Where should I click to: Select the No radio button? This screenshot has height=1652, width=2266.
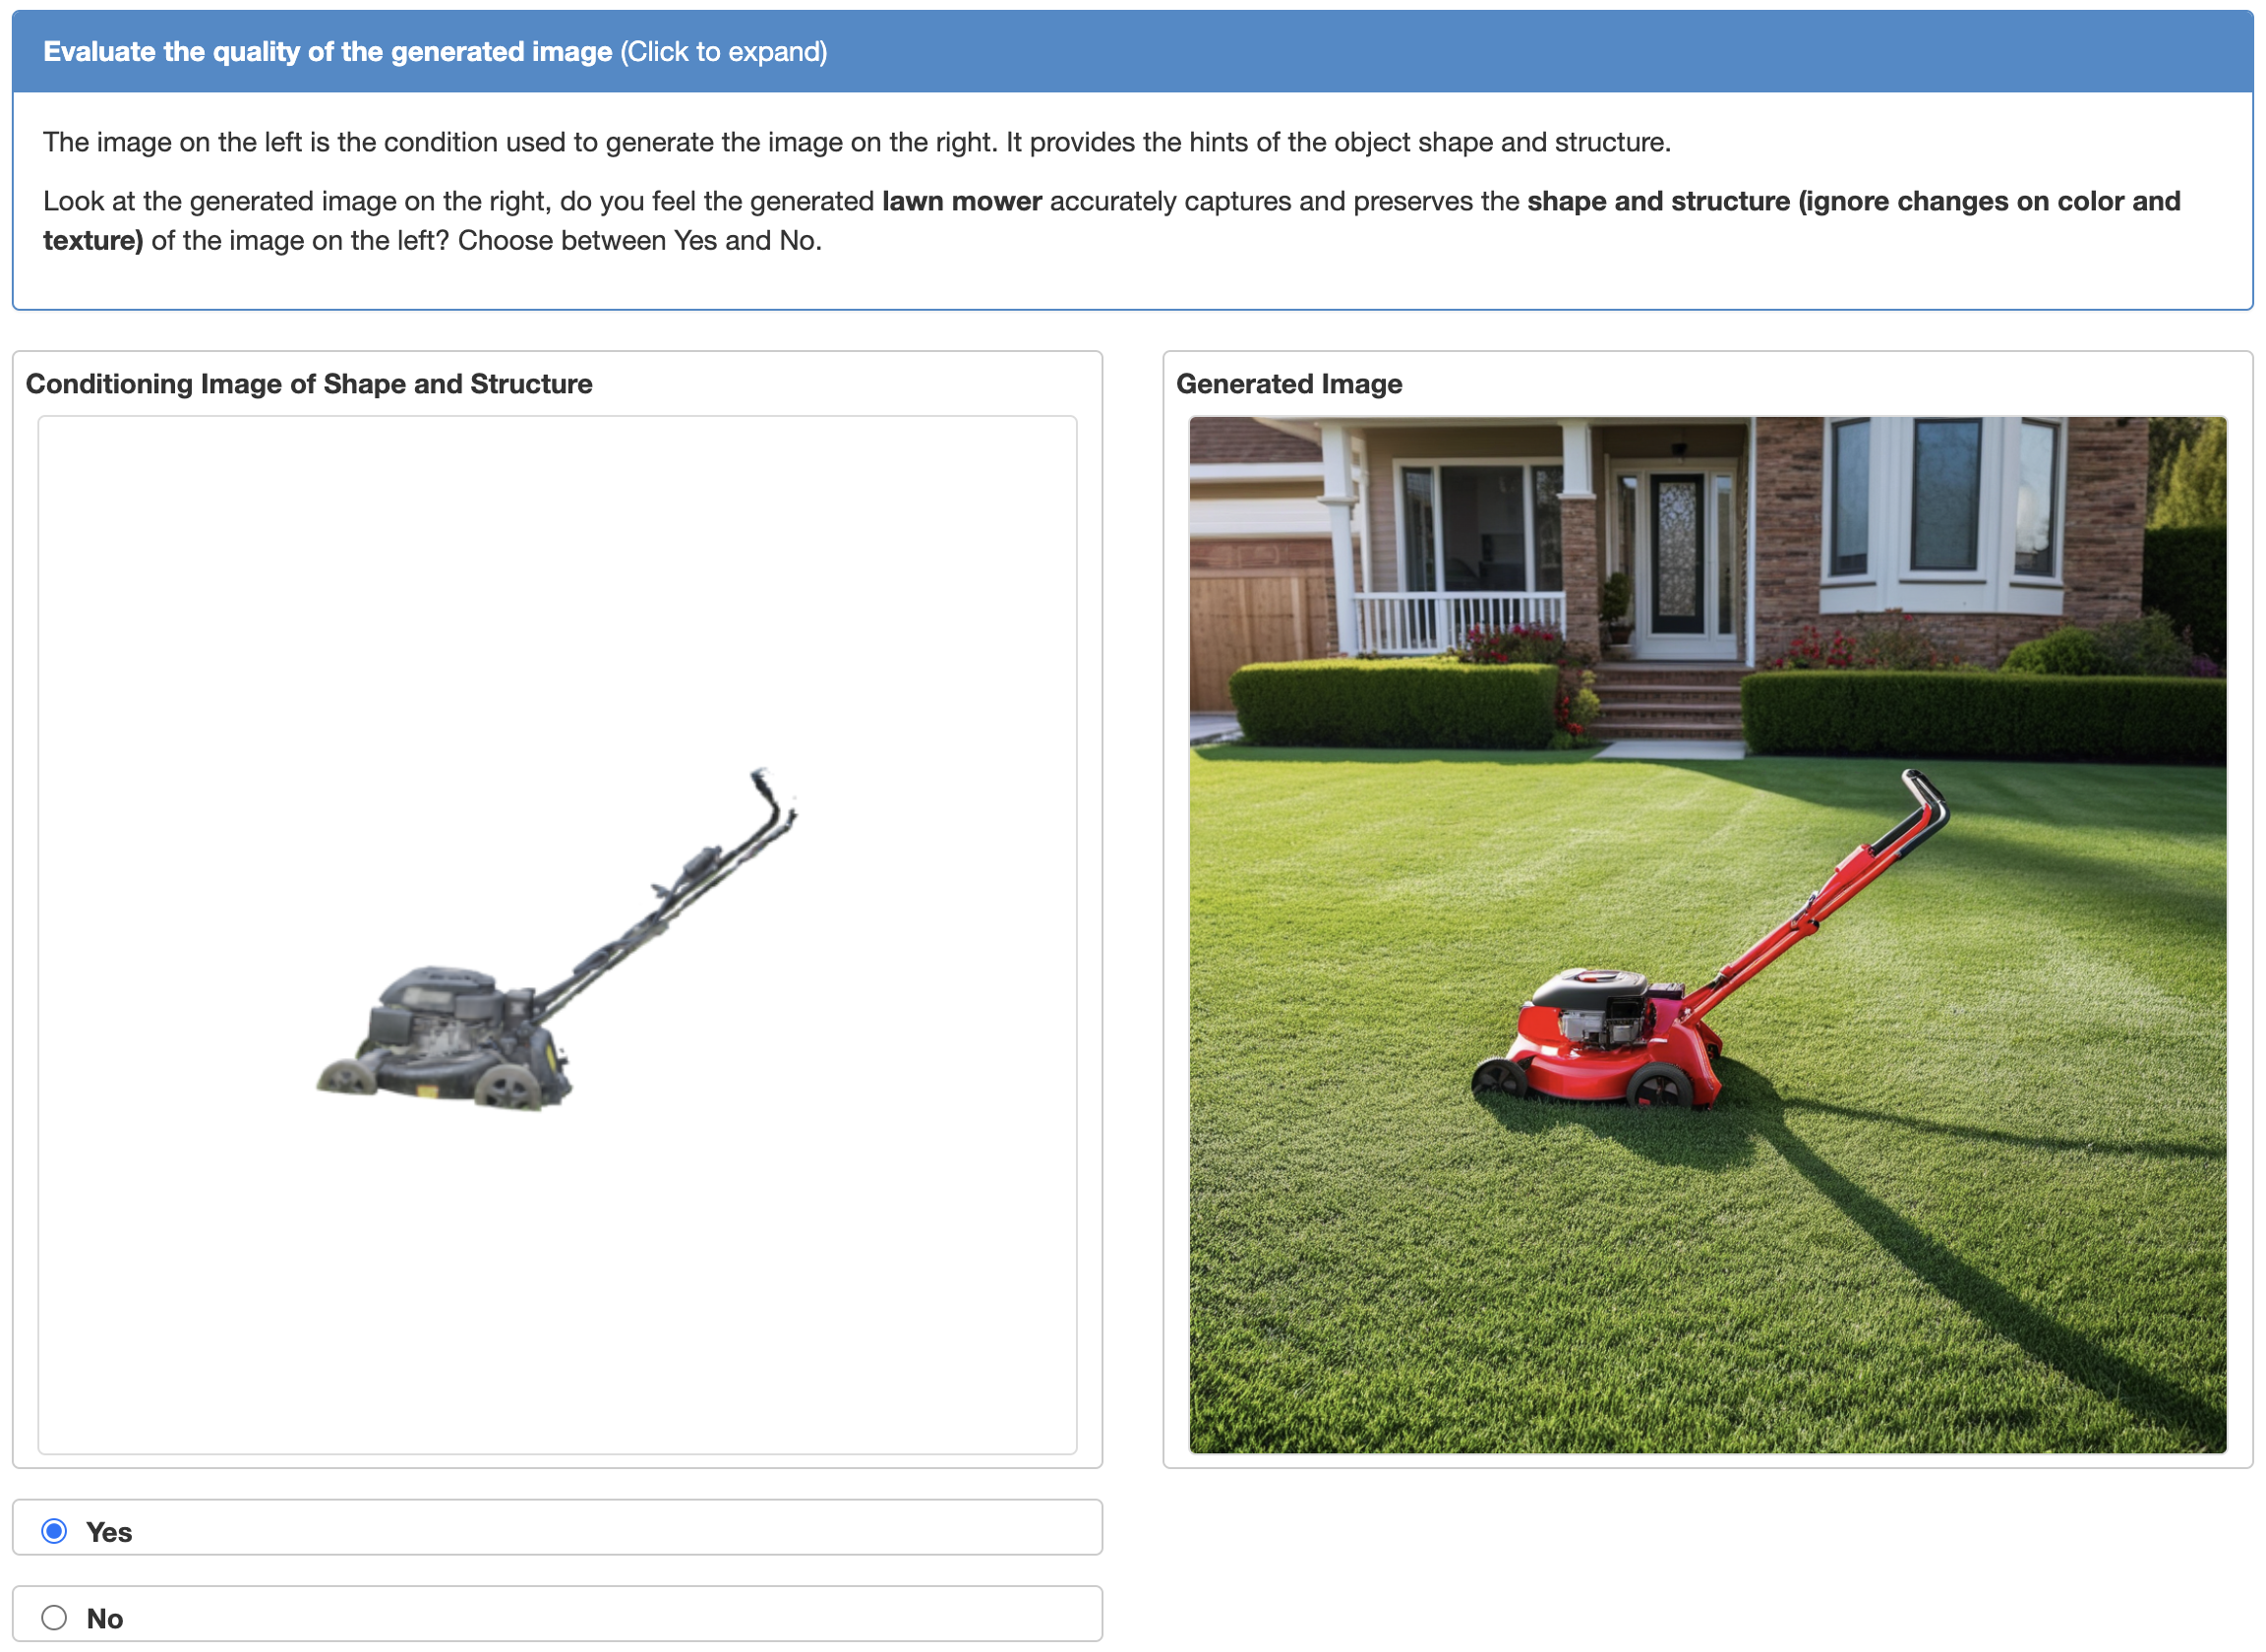click(x=54, y=1617)
